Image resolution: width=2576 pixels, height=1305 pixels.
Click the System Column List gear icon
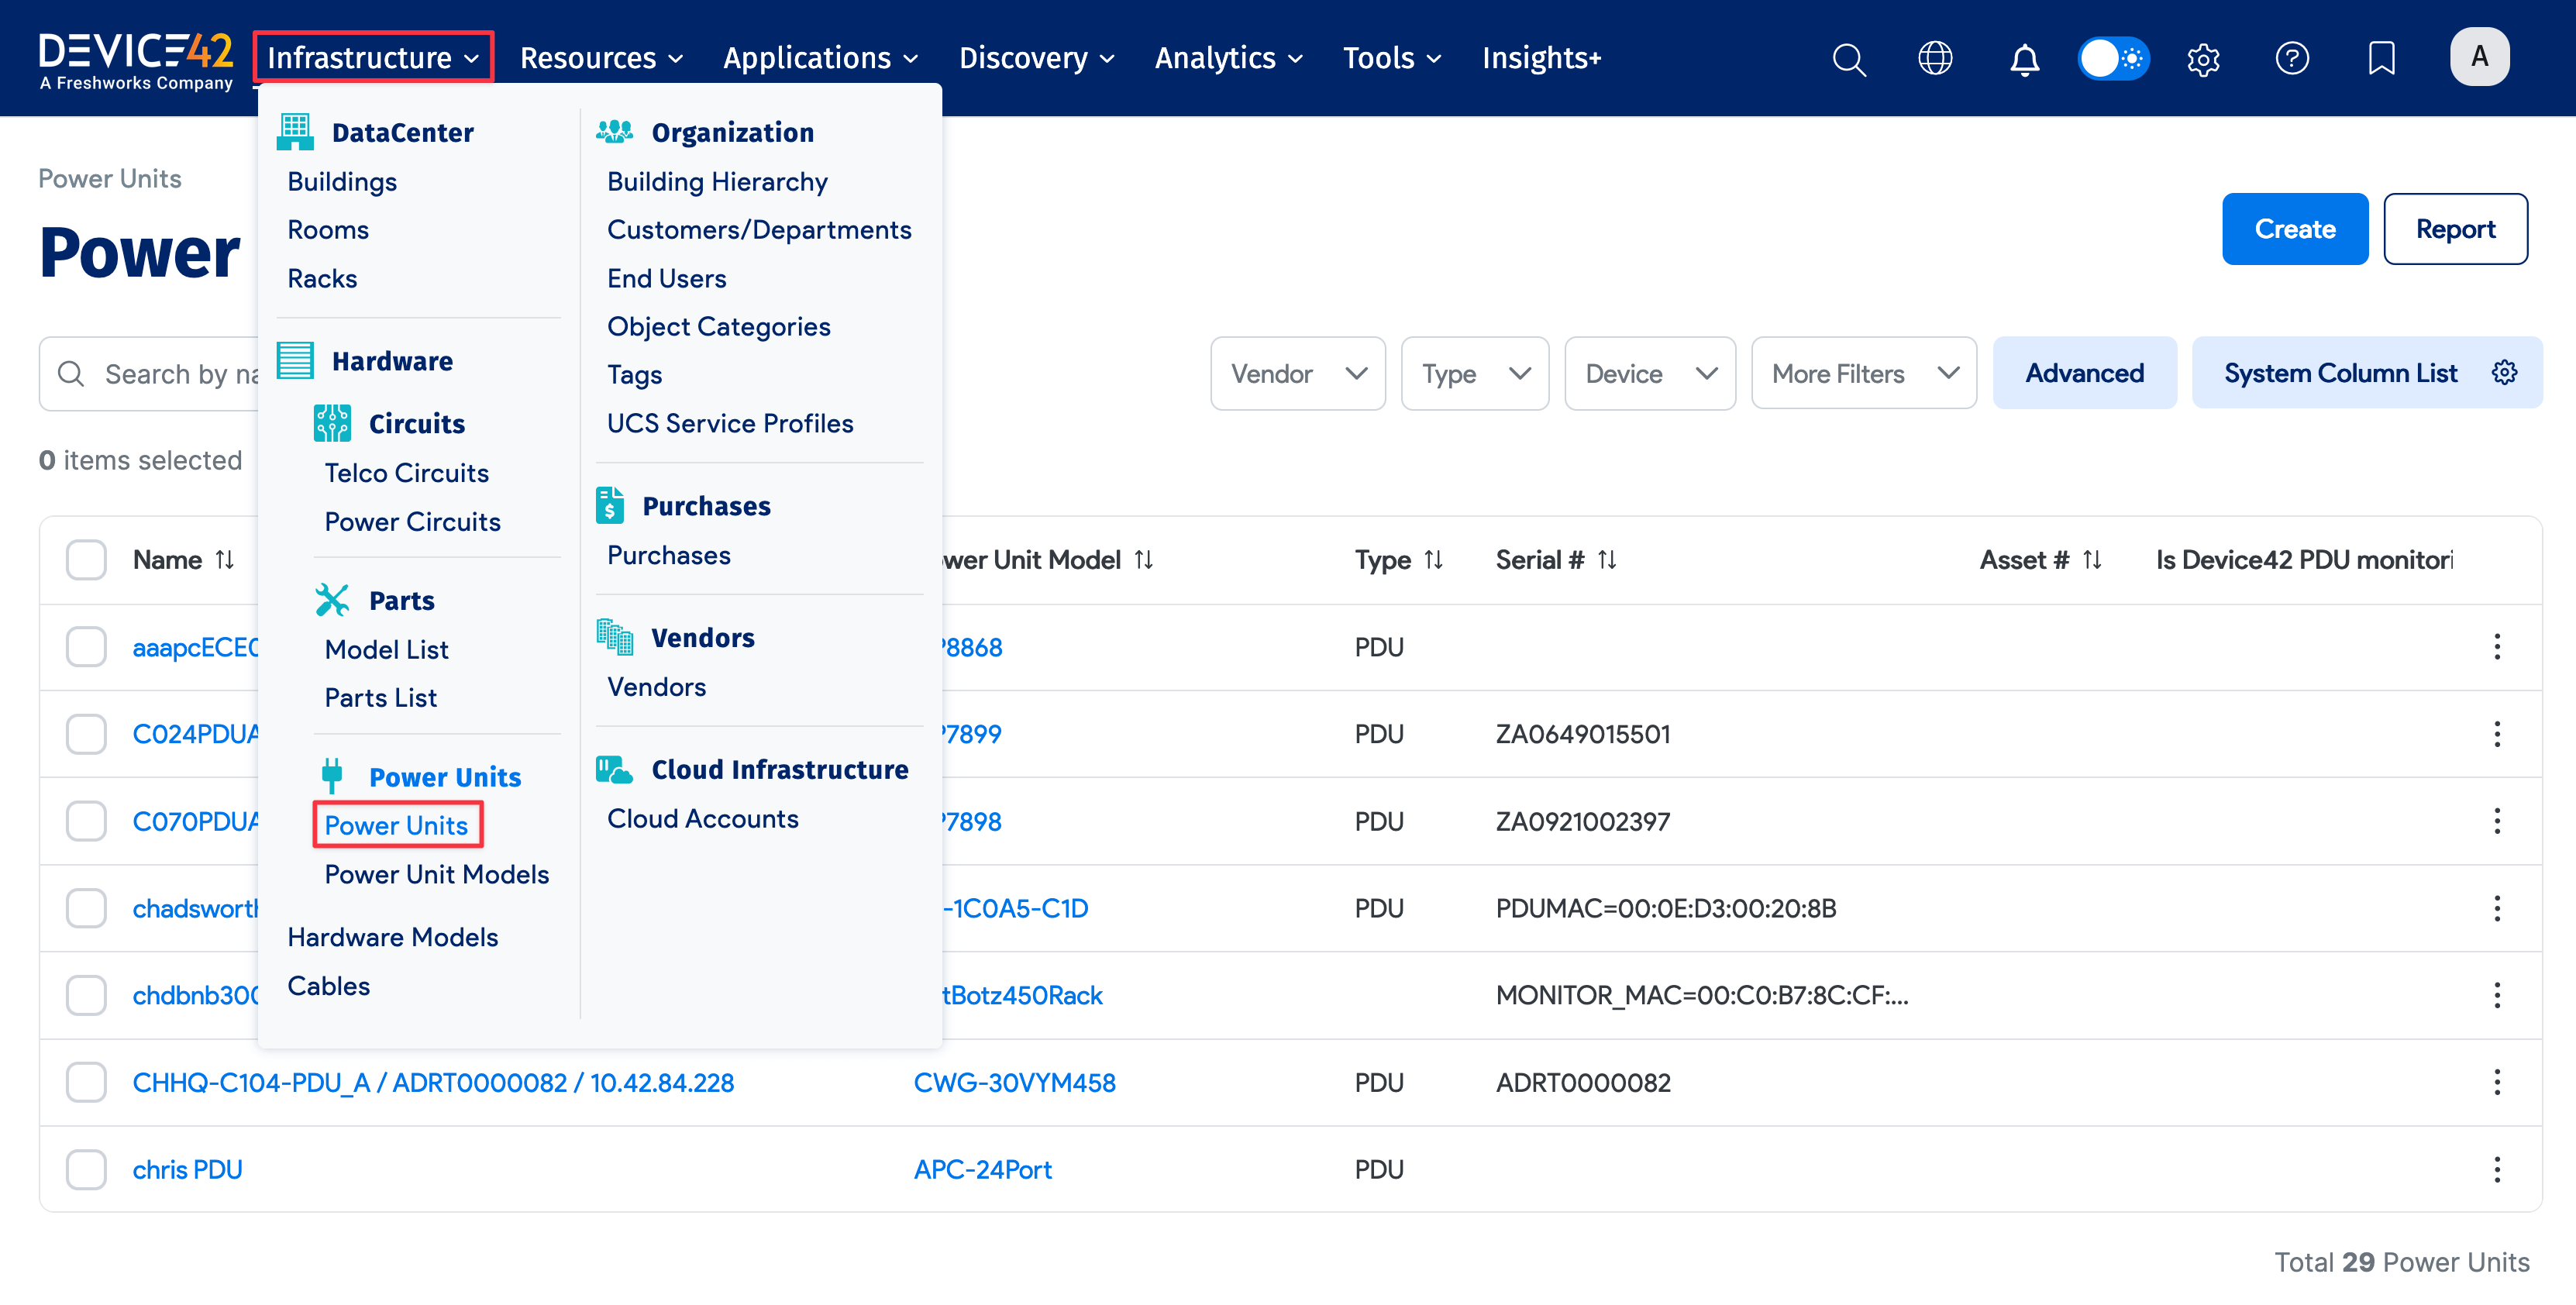[x=2504, y=373]
